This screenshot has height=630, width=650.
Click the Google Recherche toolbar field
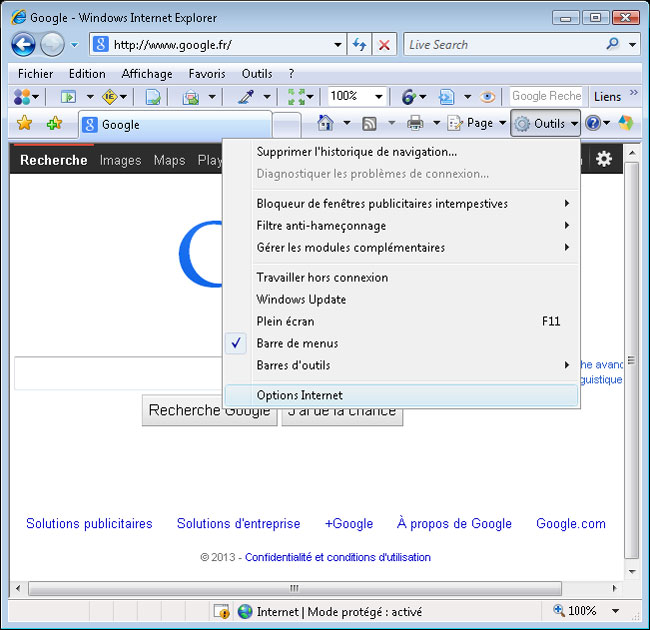[546, 96]
